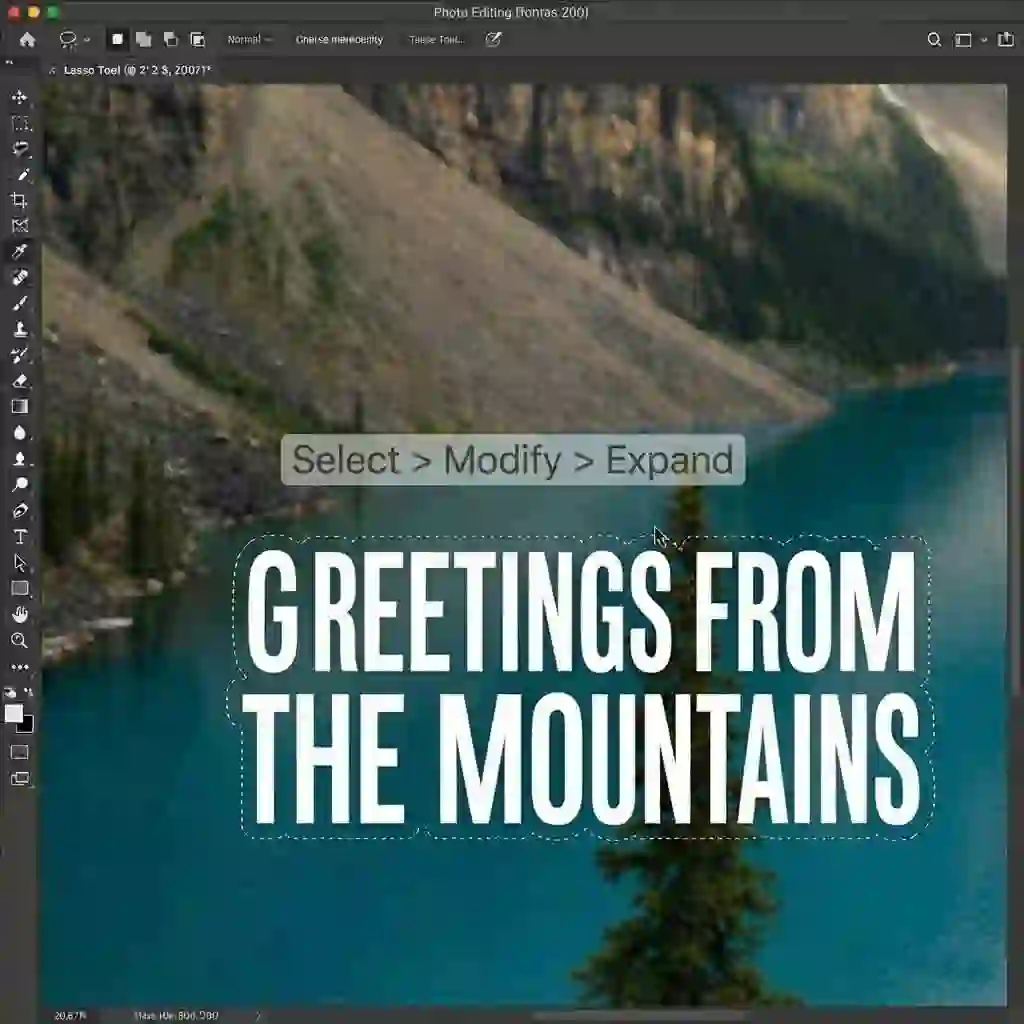The image size is (1024, 1024).
Task: Activate the Eyedropper tool
Action: pyautogui.click(x=18, y=252)
